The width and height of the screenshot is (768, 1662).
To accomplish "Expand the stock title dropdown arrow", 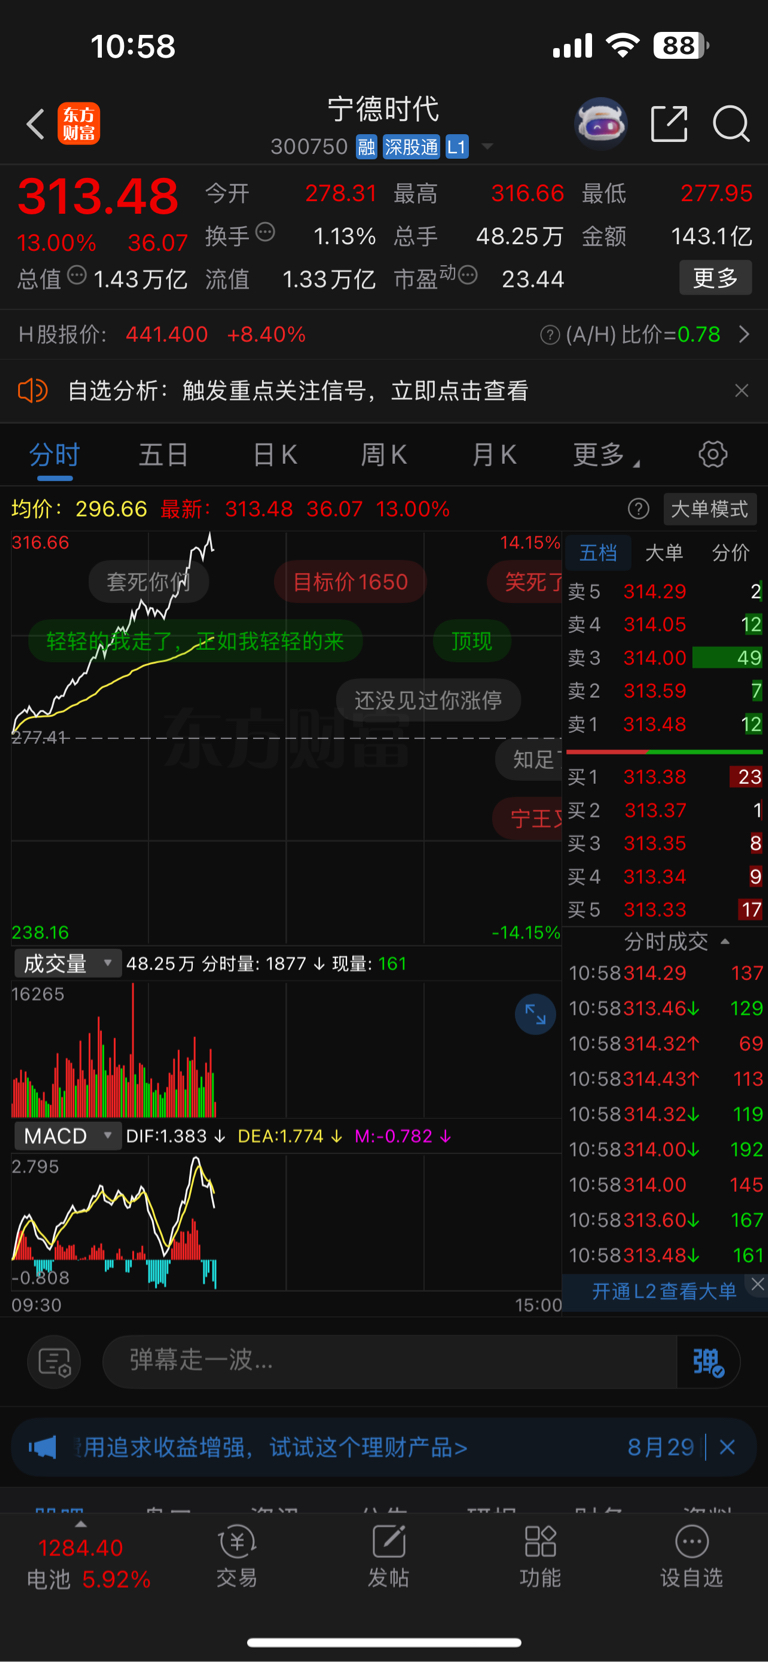I will click(x=487, y=147).
